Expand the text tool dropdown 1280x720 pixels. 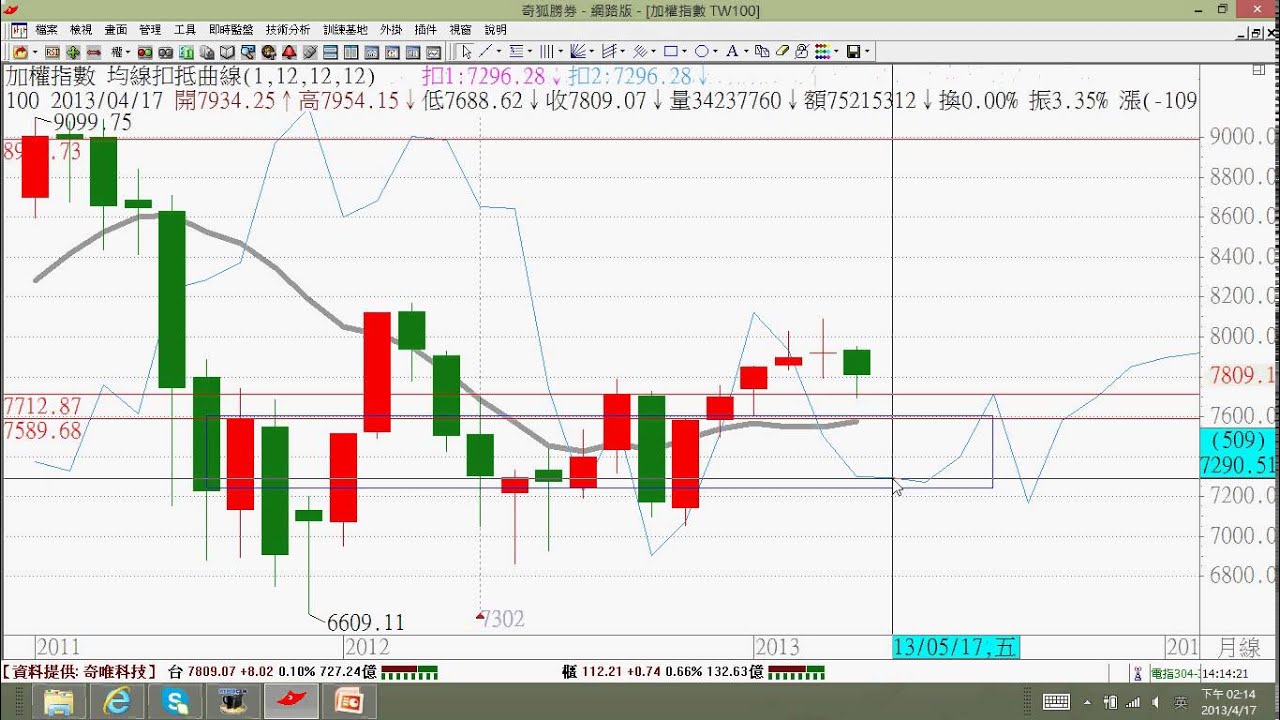tap(746, 51)
